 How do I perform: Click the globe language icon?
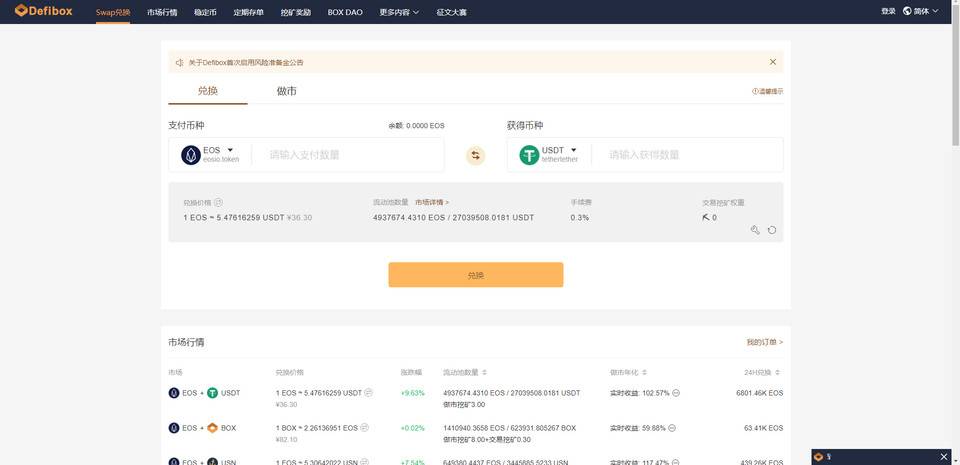point(907,11)
